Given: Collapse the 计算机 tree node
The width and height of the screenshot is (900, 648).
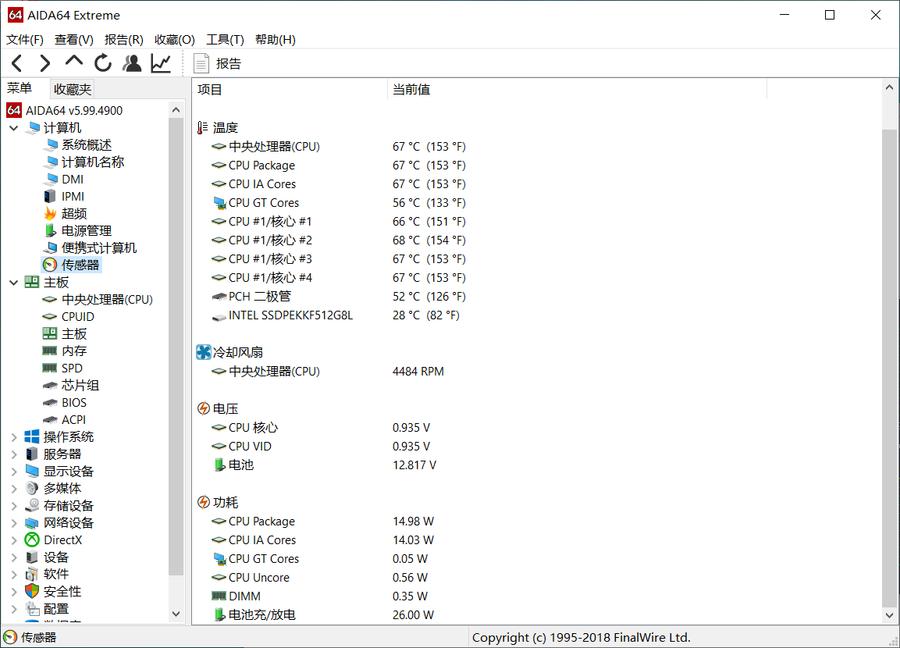Looking at the screenshot, I should tap(13, 128).
